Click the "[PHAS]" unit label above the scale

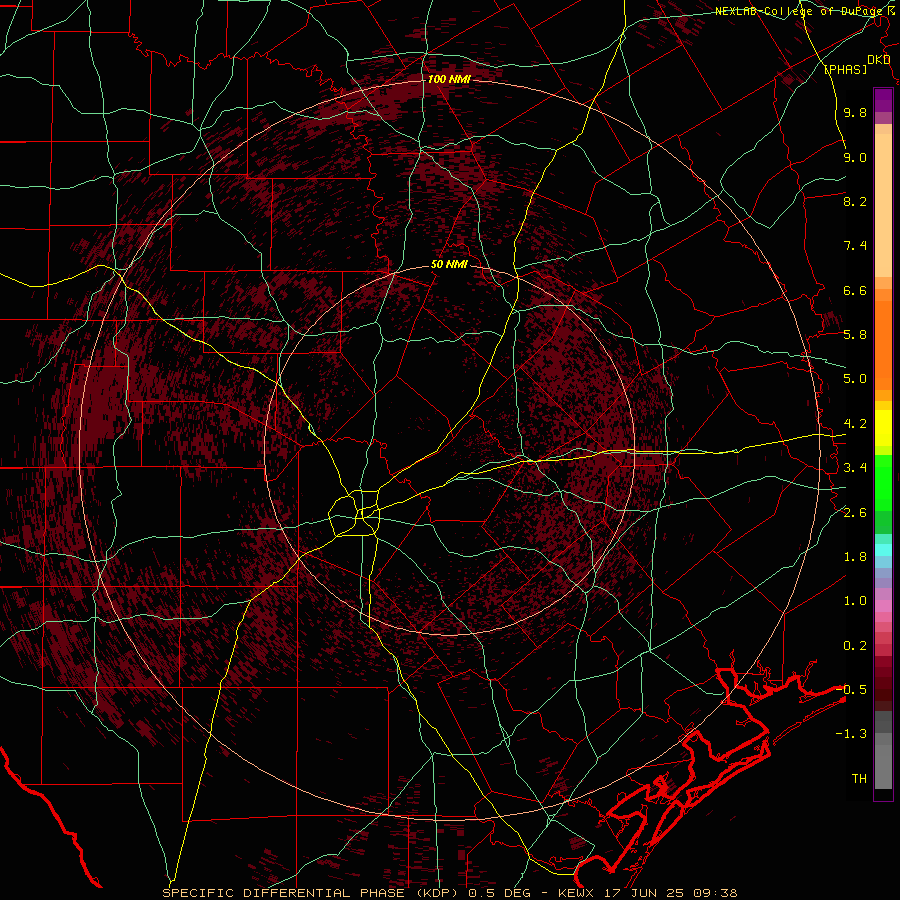click(845, 70)
